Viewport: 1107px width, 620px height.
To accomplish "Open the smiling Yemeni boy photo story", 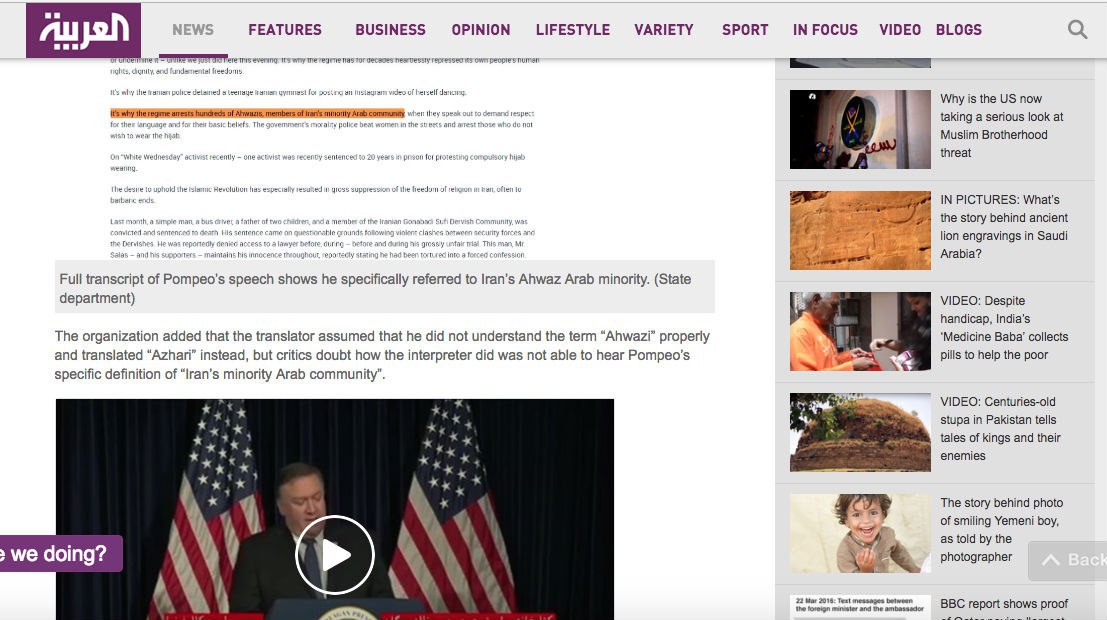I will [1000, 530].
